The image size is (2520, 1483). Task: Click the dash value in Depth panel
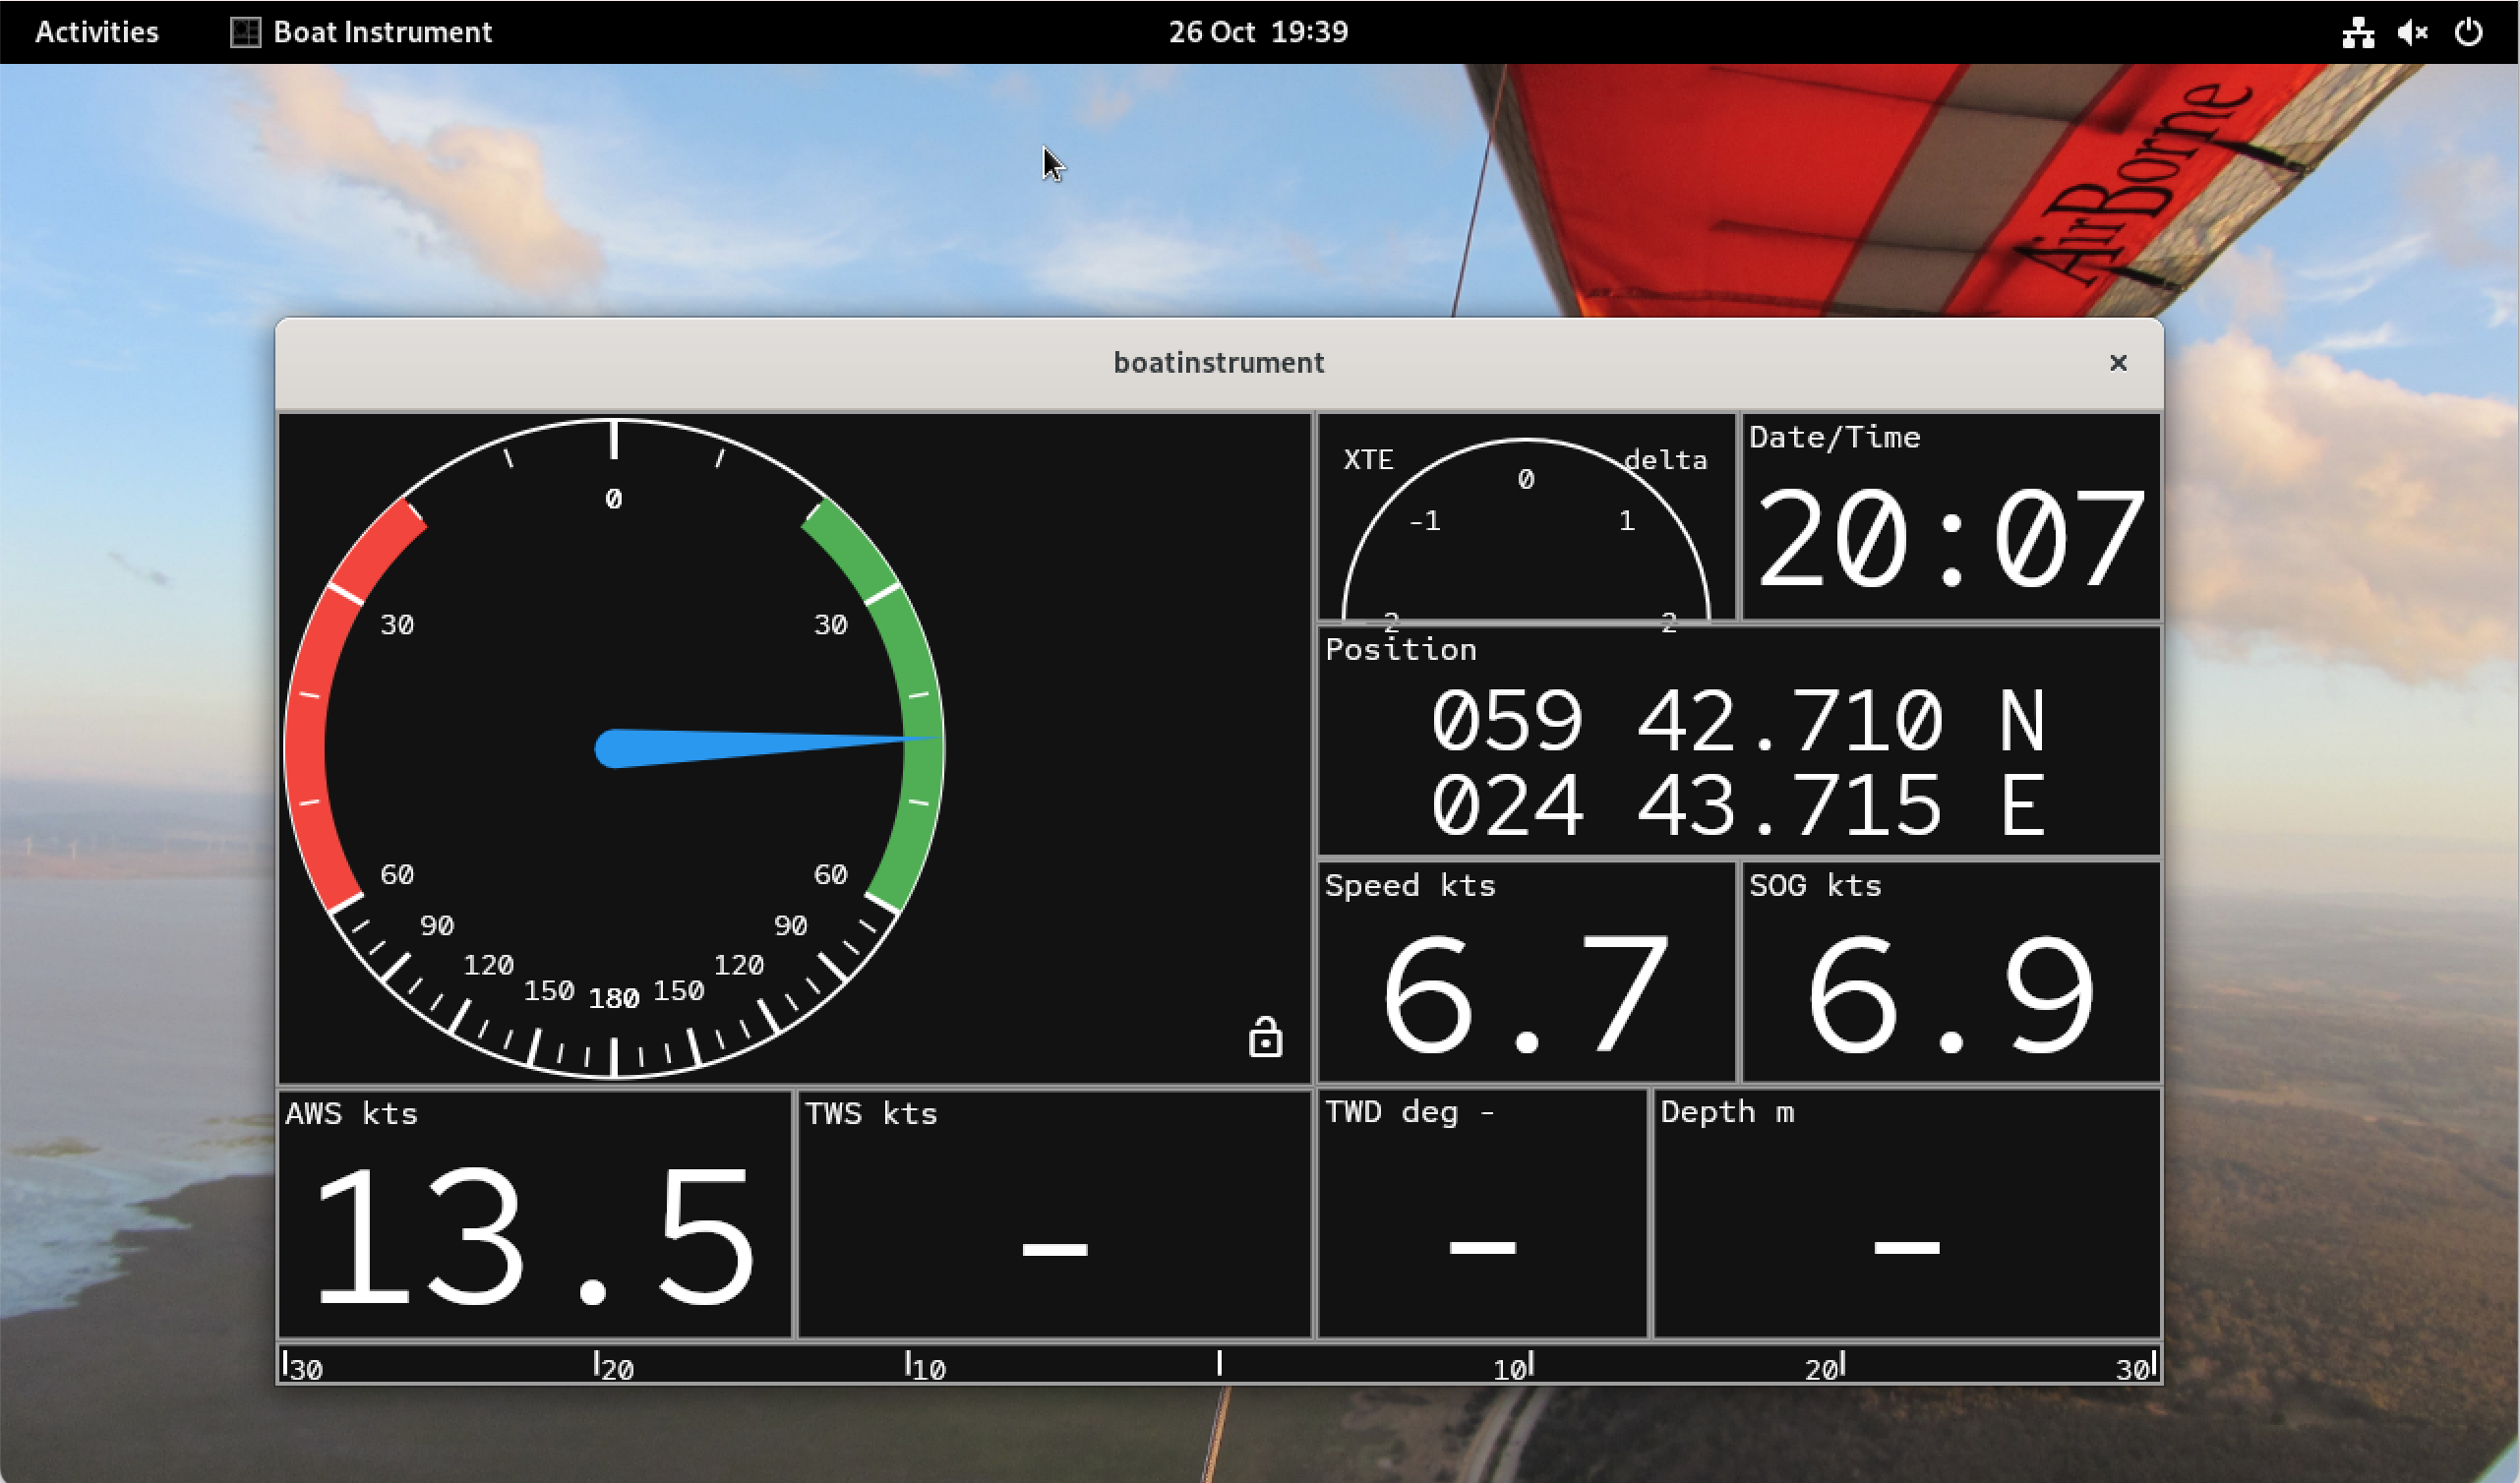tap(1906, 1247)
